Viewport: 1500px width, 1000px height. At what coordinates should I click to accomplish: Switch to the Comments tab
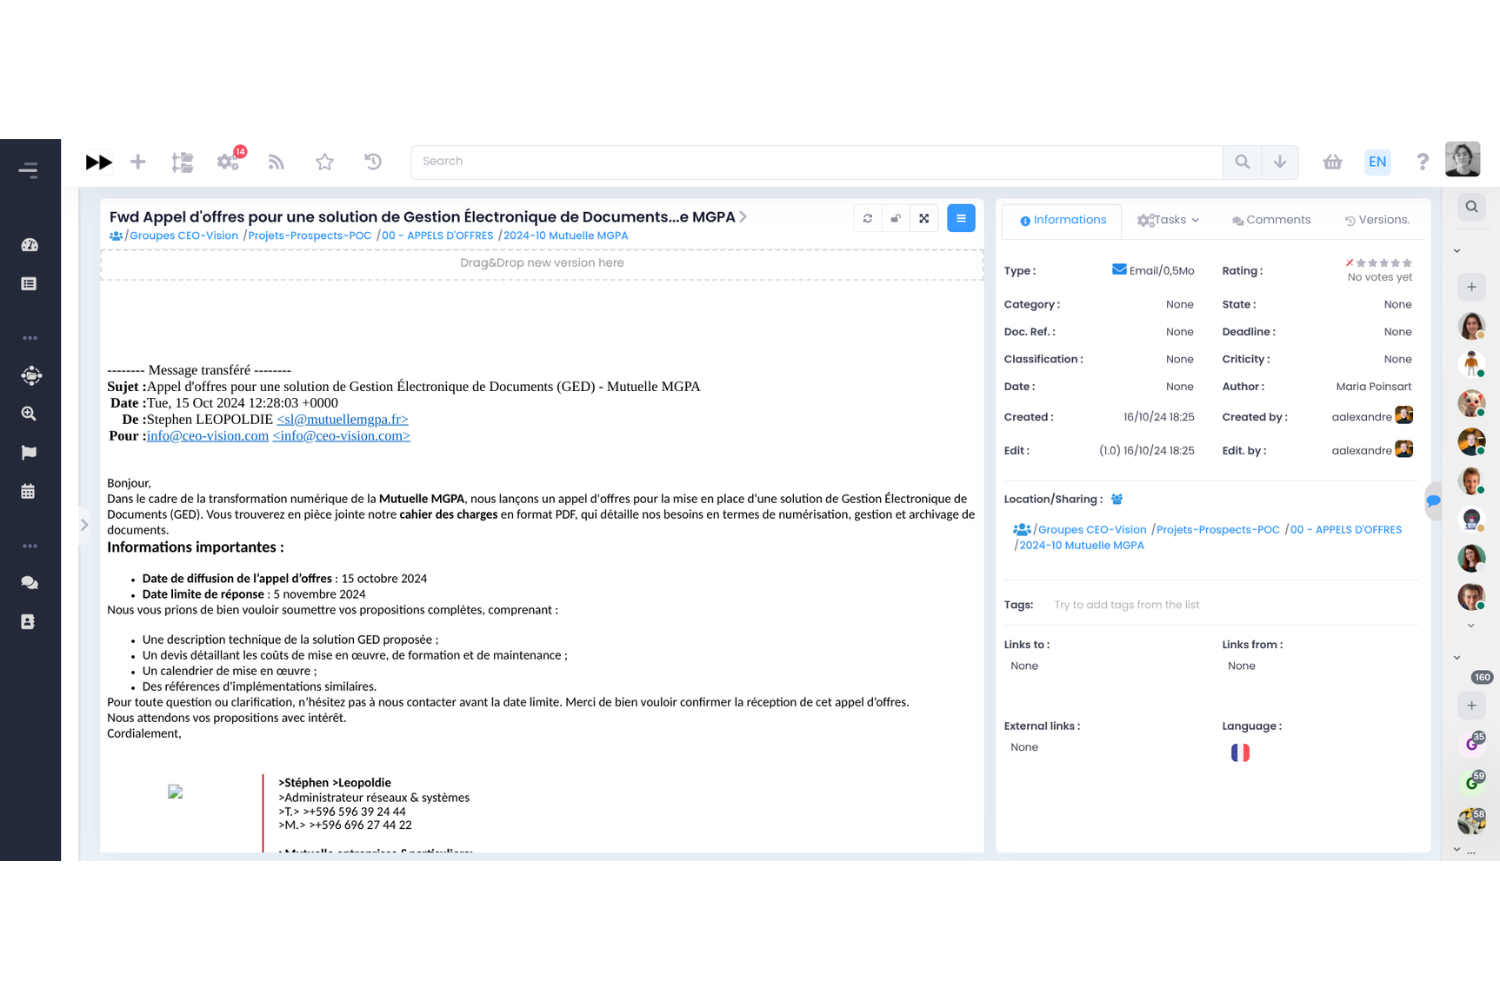pyautogui.click(x=1271, y=220)
